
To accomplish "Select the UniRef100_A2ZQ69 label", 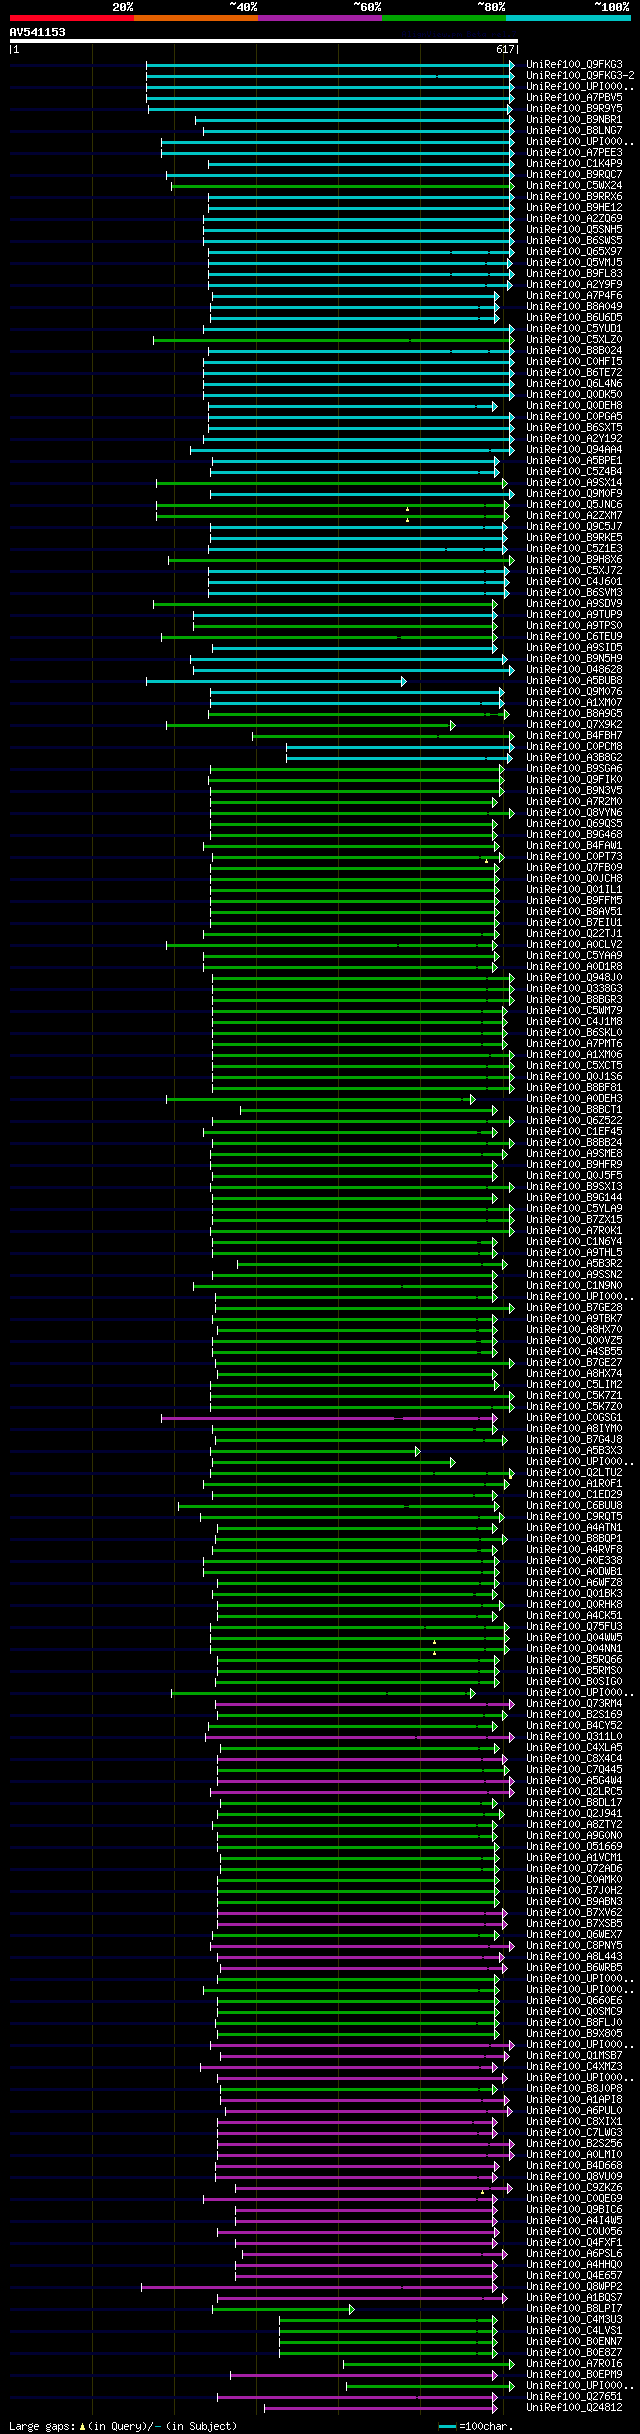I will (574, 219).
